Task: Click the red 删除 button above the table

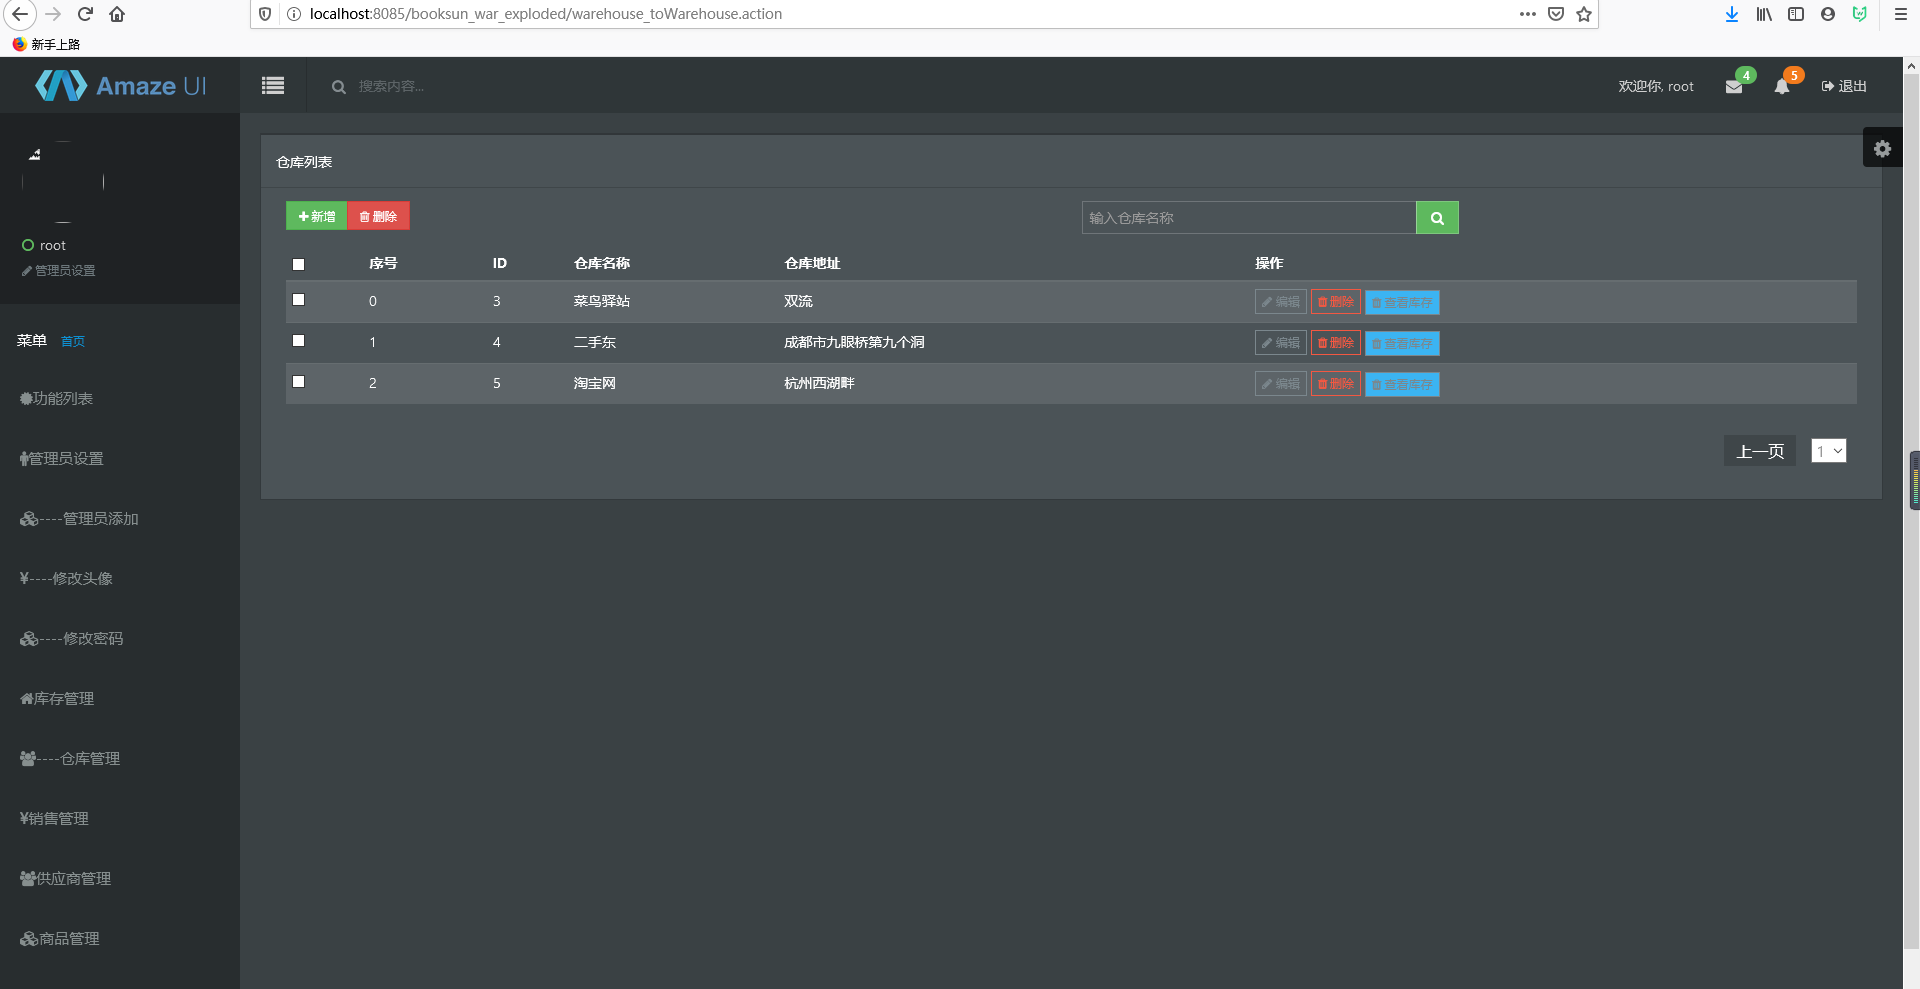Action: tap(378, 216)
